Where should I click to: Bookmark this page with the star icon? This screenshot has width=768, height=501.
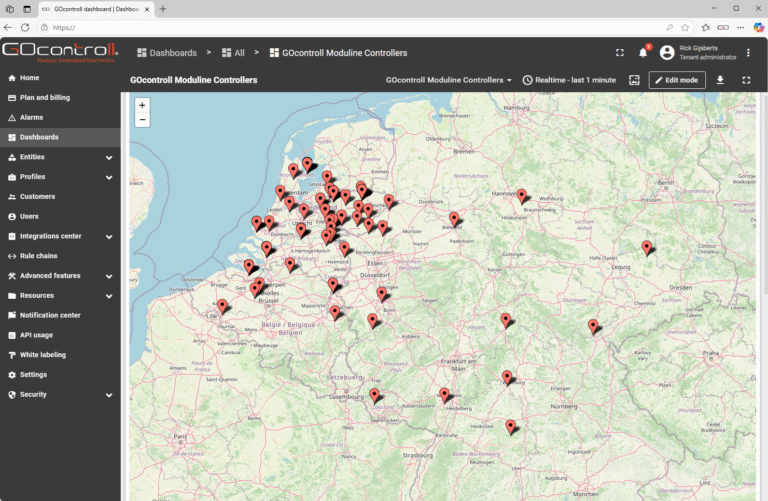[685, 27]
